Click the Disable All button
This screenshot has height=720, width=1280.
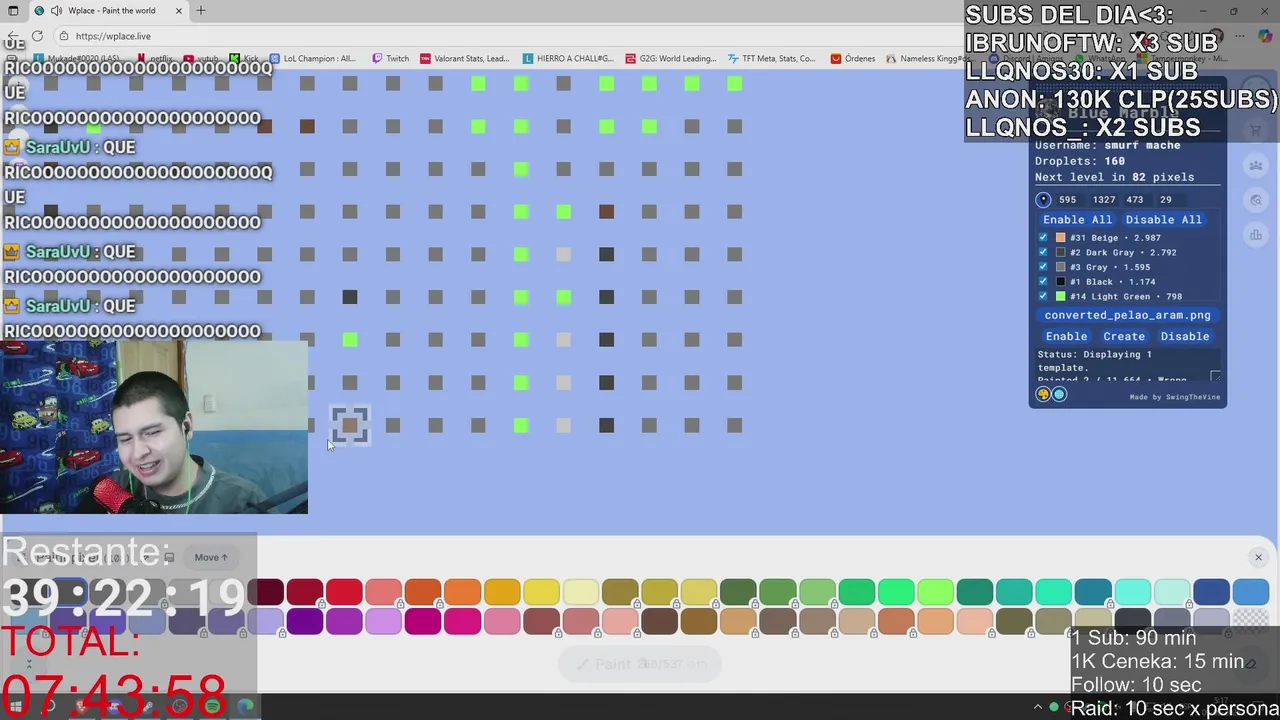(1163, 219)
